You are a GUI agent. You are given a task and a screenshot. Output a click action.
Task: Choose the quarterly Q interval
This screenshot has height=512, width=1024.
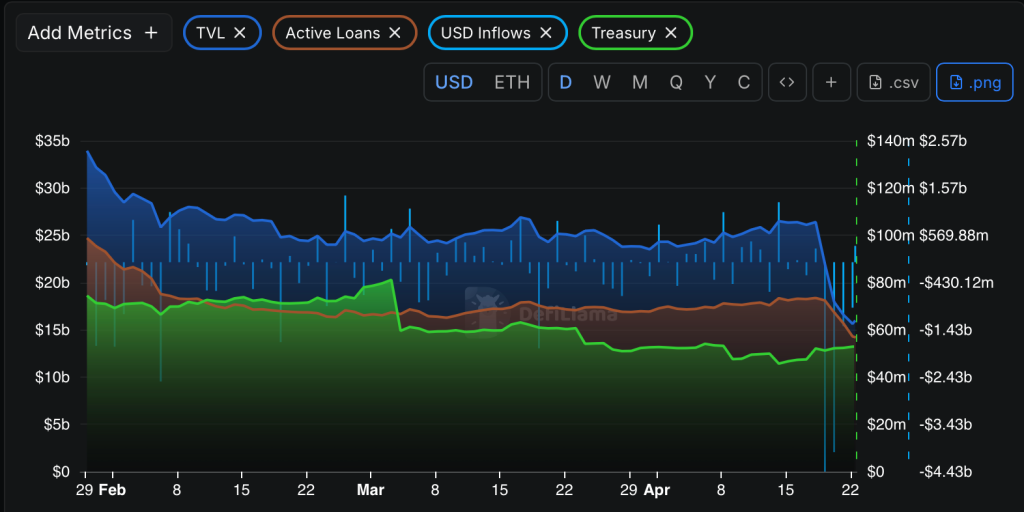click(x=676, y=82)
